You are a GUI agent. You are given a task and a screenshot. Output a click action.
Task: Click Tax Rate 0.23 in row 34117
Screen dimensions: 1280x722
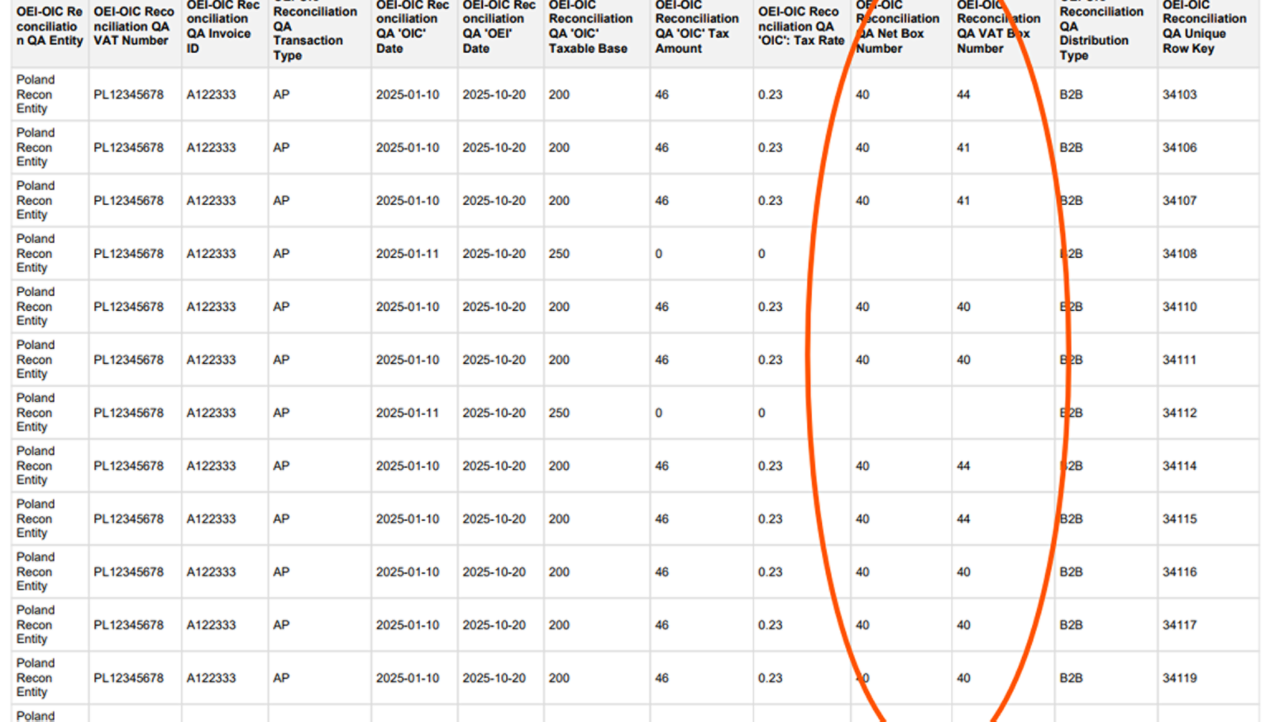(x=770, y=625)
